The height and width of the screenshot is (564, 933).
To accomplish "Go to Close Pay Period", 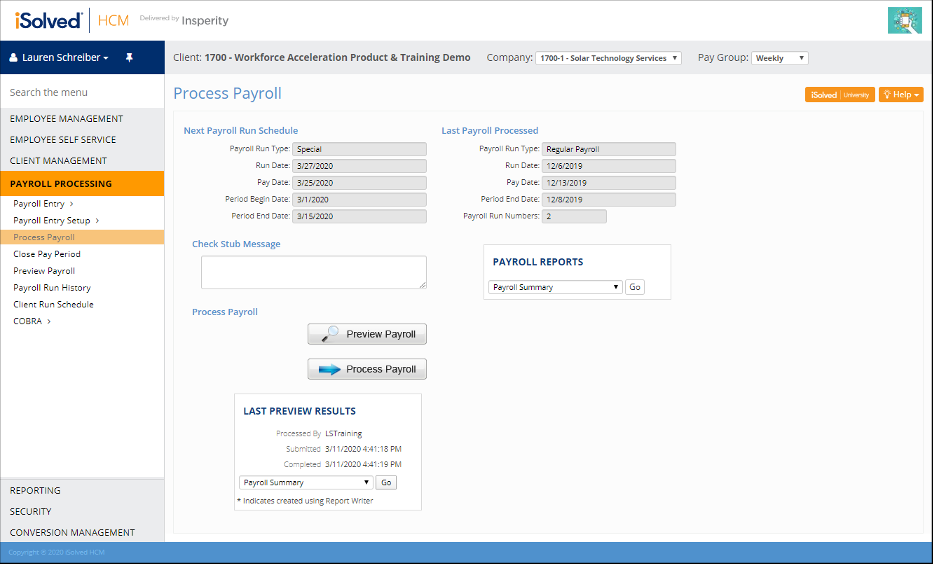I will [x=47, y=254].
